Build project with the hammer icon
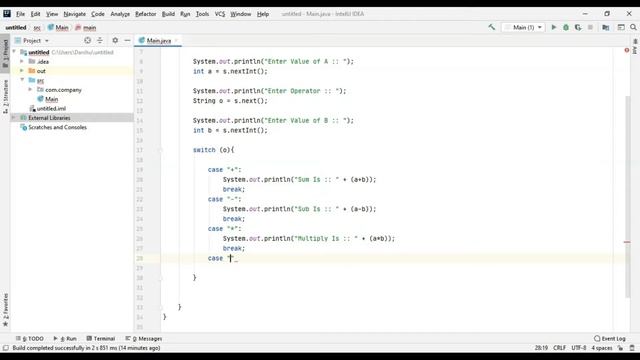 [491, 27]
